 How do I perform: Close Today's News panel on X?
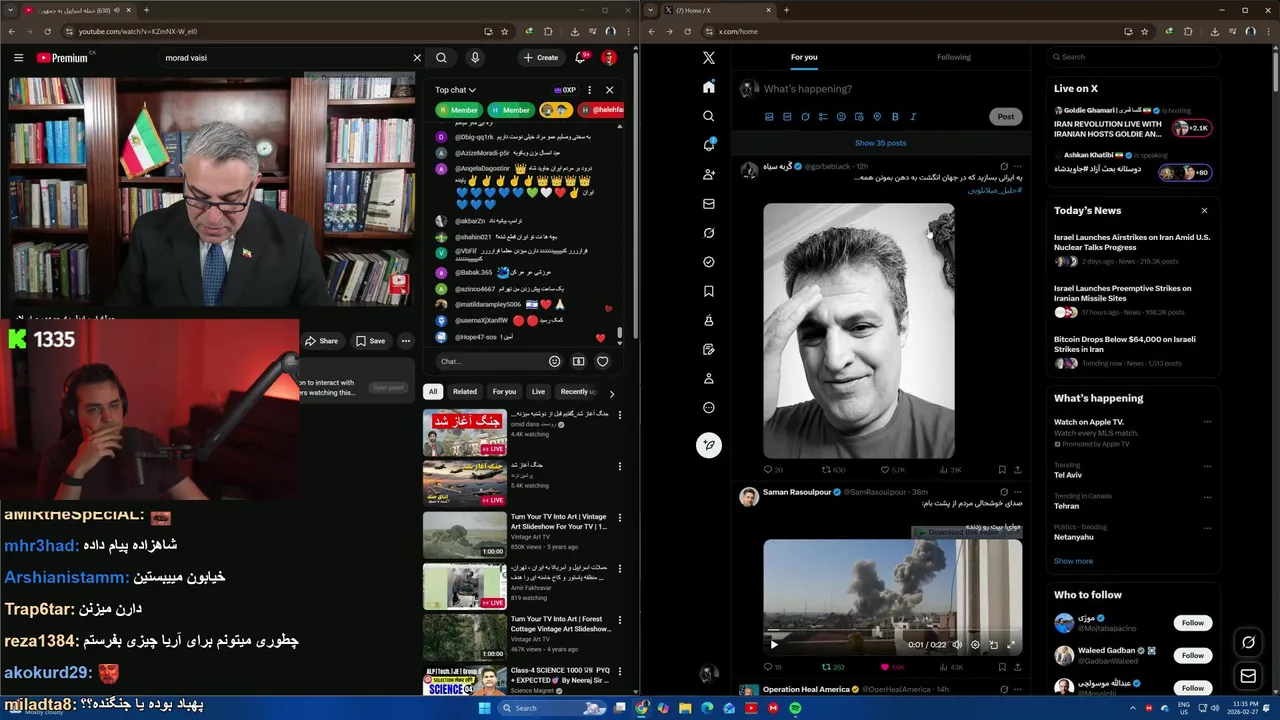[1204, 211]
